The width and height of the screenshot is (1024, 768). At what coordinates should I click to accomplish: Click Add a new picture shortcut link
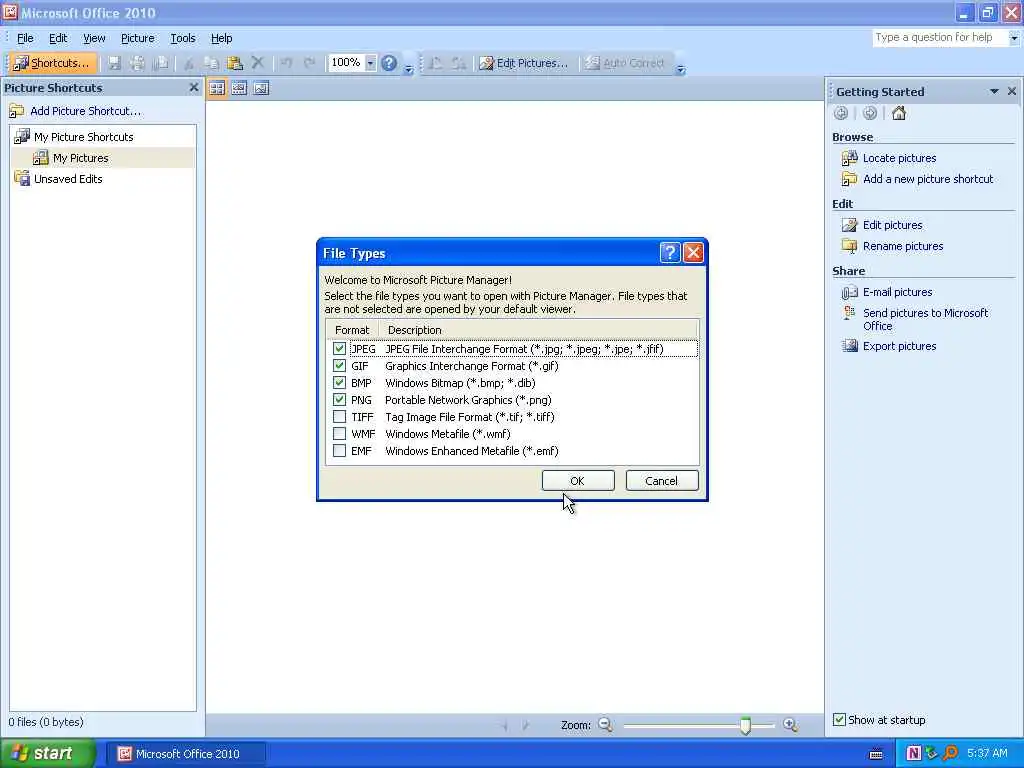[928, 179]
